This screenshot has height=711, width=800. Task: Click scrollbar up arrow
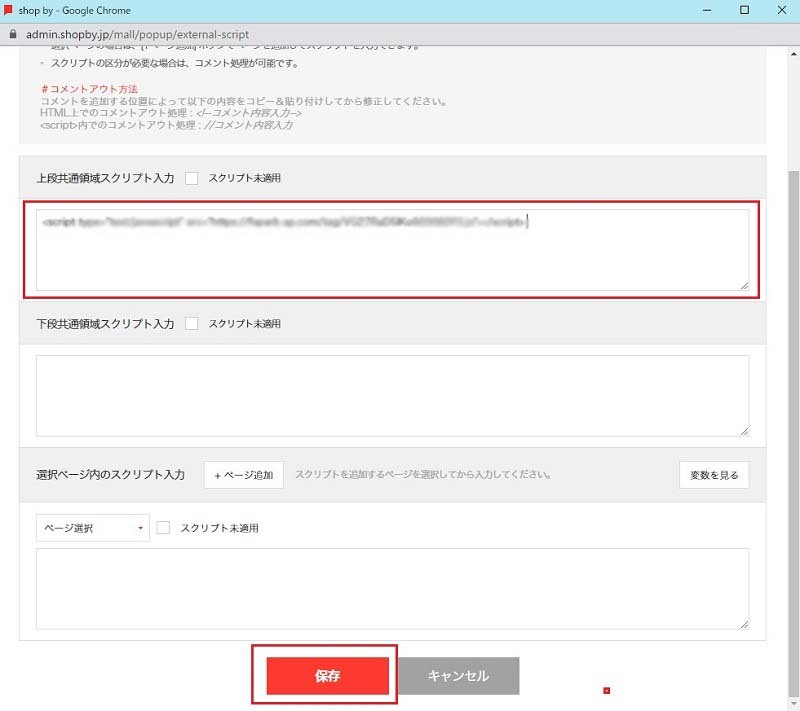click(x=793, y=54)
